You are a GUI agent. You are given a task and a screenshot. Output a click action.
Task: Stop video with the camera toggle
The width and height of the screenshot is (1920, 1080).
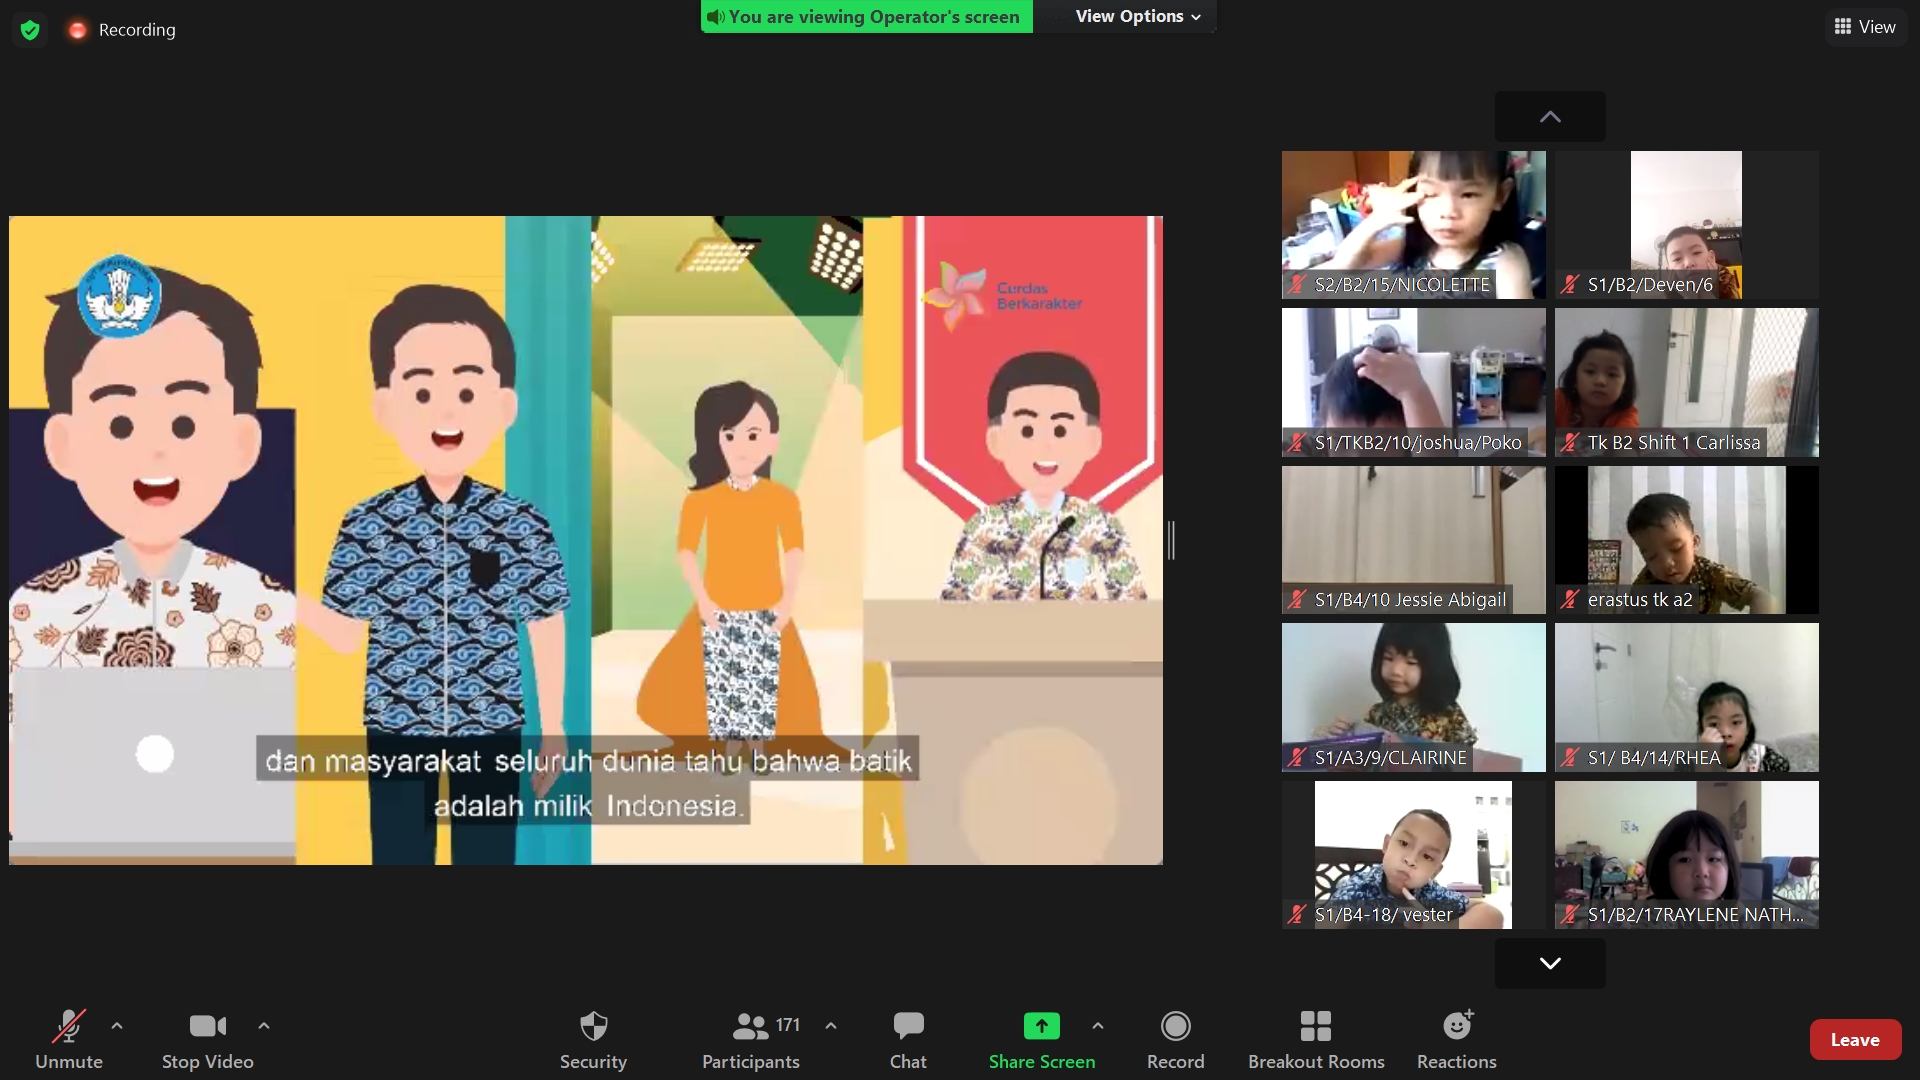pos(207,1039)
